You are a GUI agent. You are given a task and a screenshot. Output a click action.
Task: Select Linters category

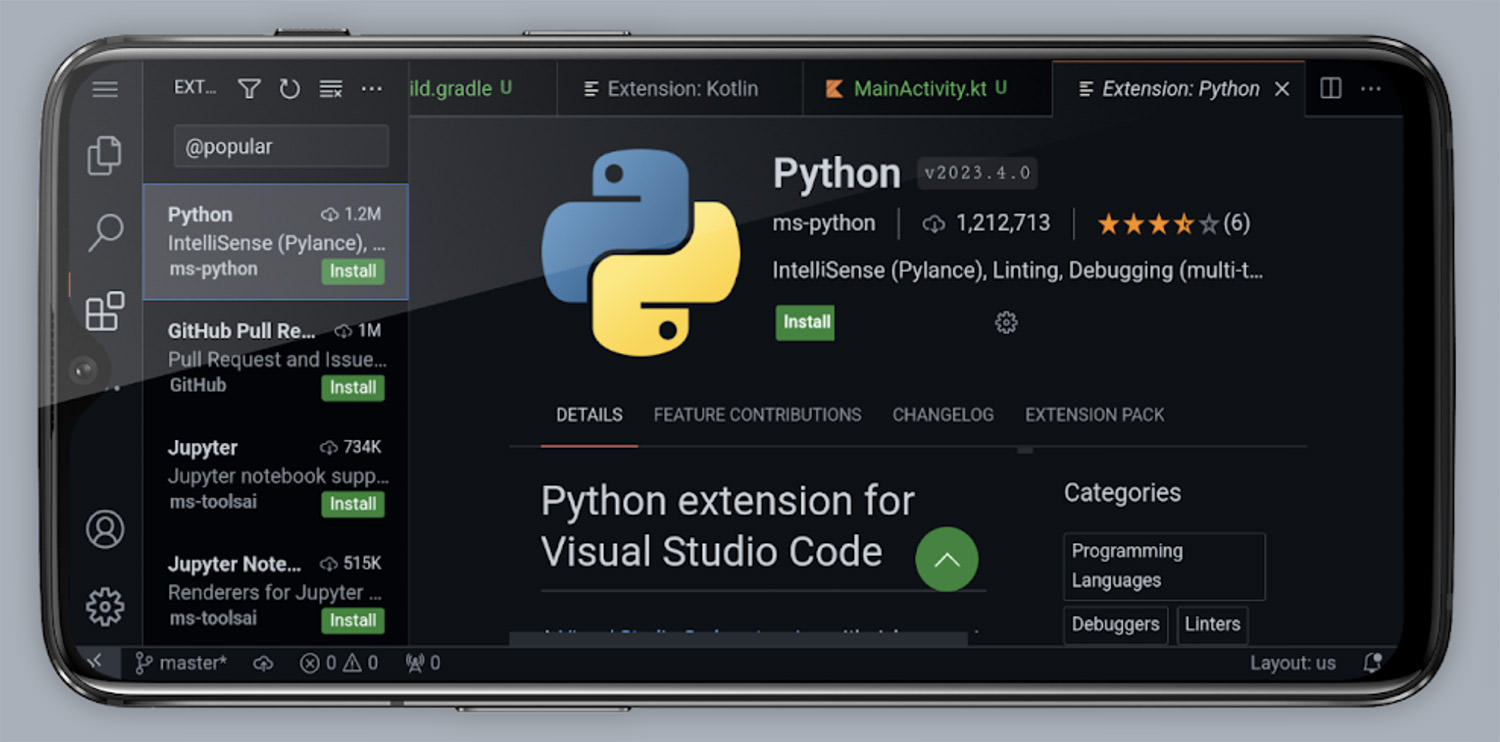[1212, 624]
